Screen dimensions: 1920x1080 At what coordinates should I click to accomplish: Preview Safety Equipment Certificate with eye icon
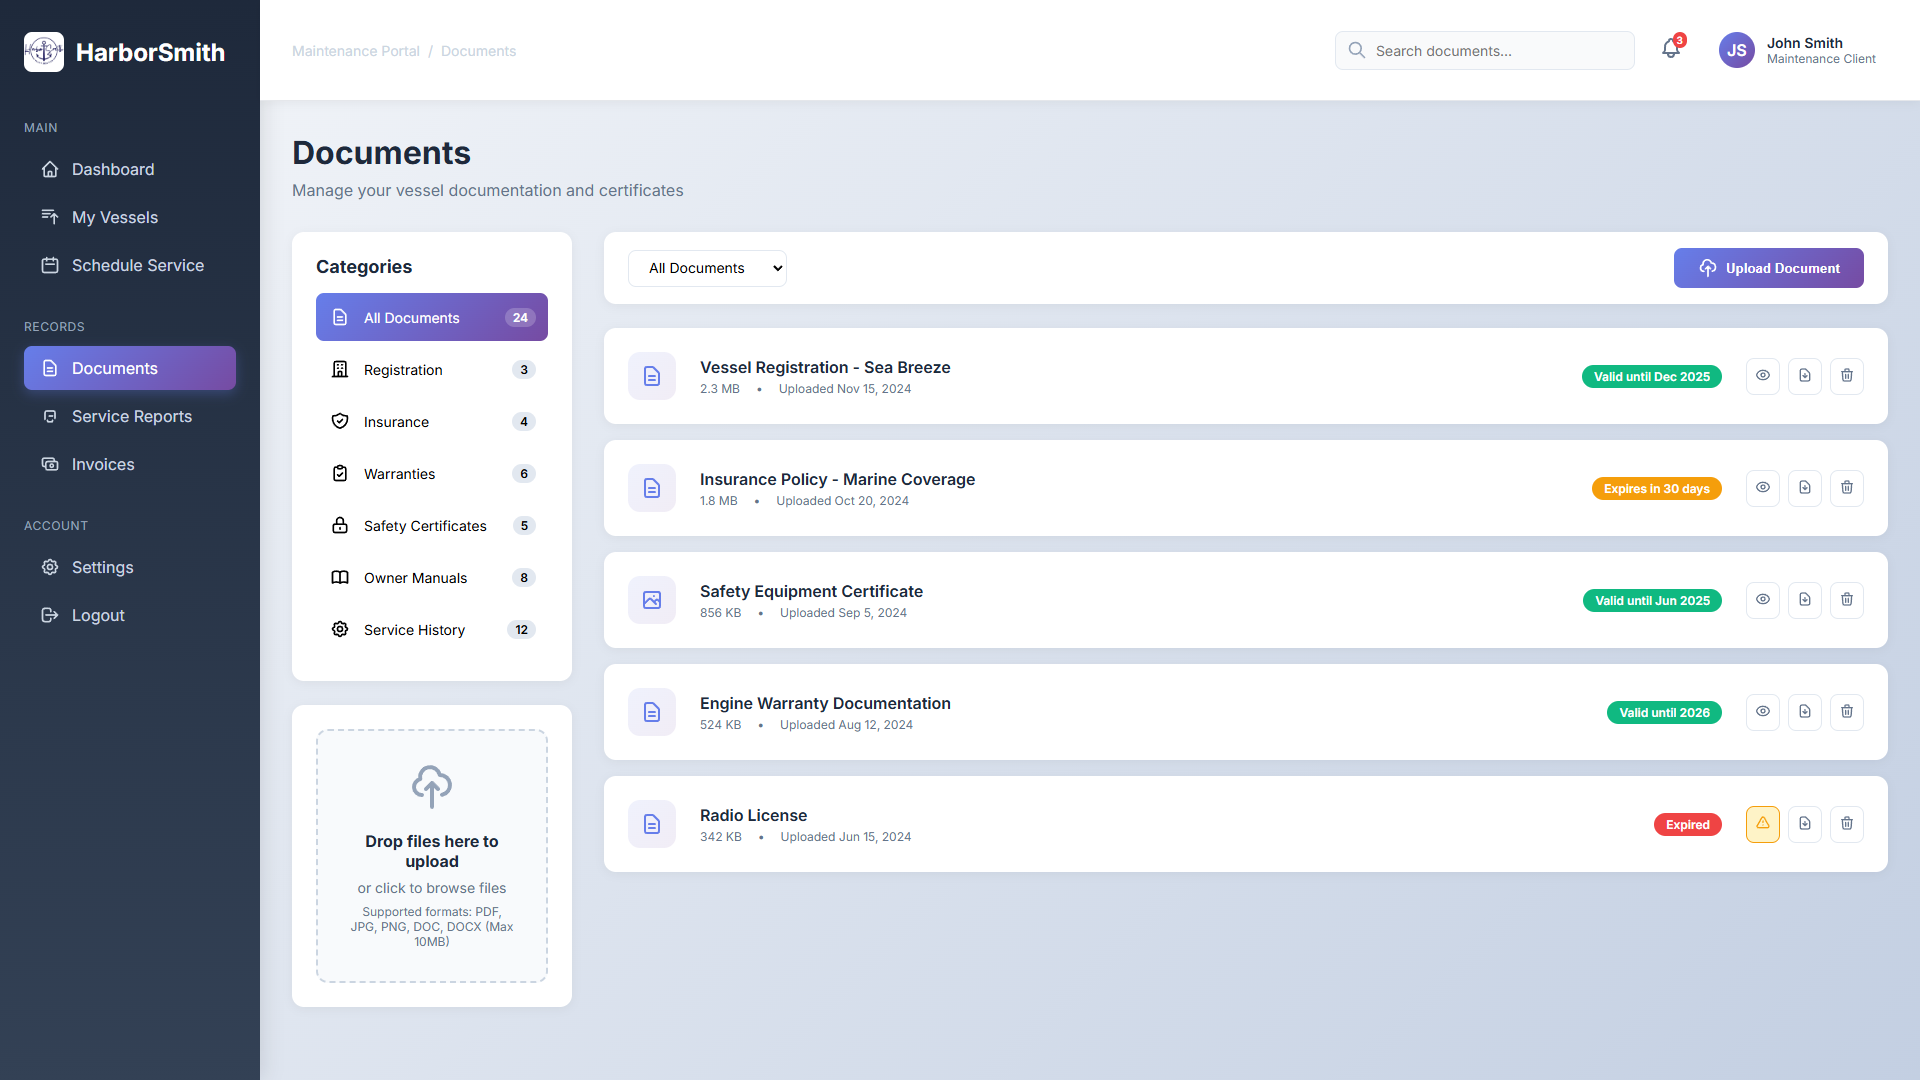[x=1762, y=600]
